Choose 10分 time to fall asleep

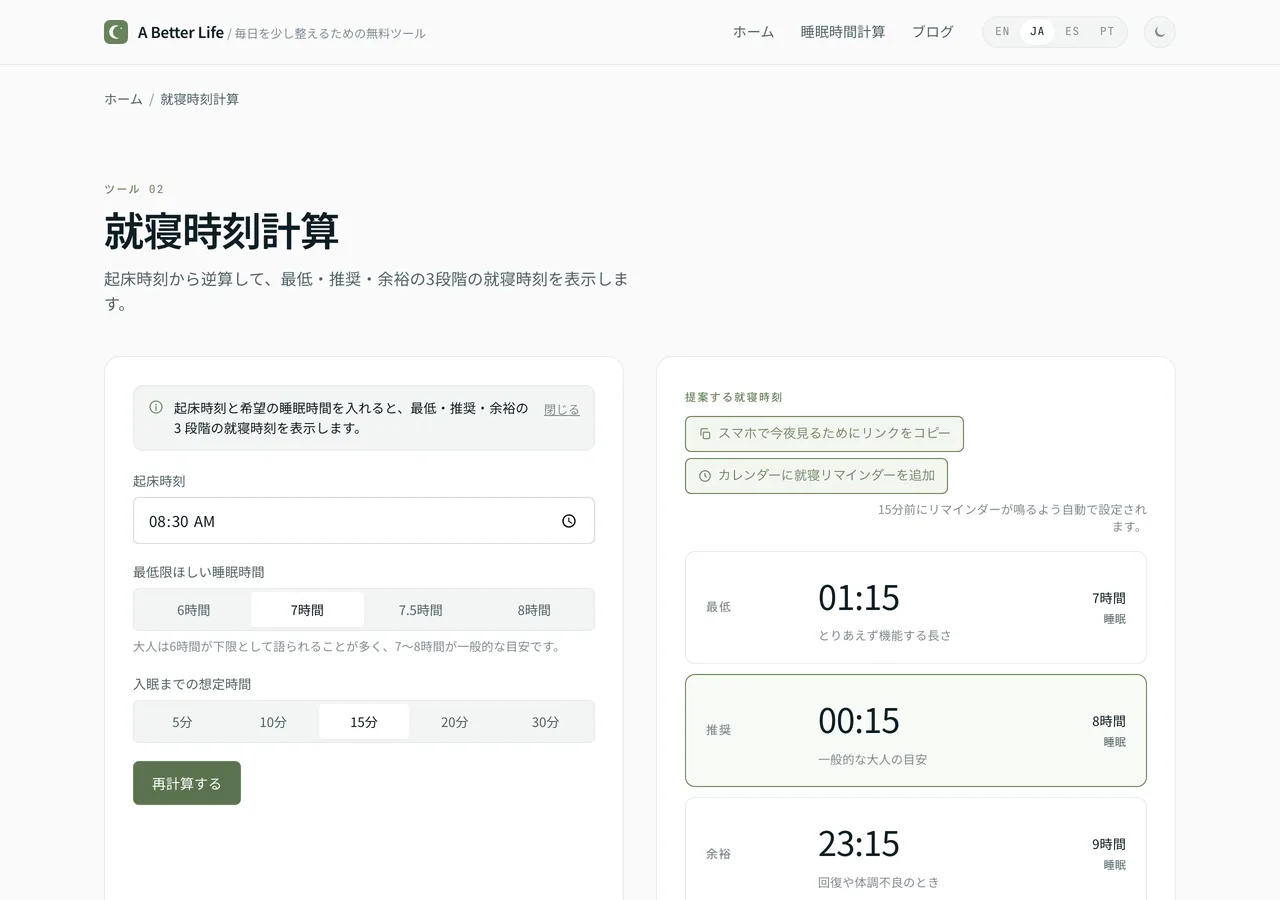coord(273,722)
